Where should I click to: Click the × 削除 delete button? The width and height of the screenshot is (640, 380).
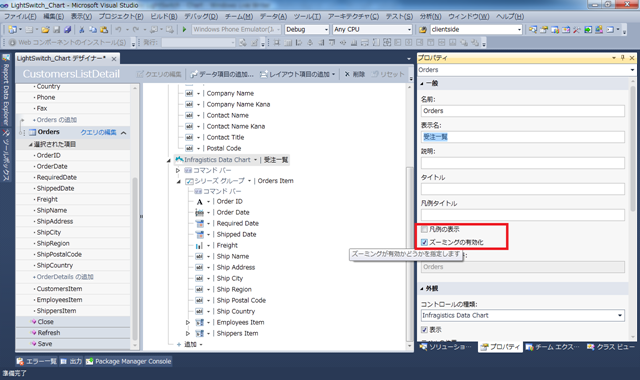(x=354, y=74)
